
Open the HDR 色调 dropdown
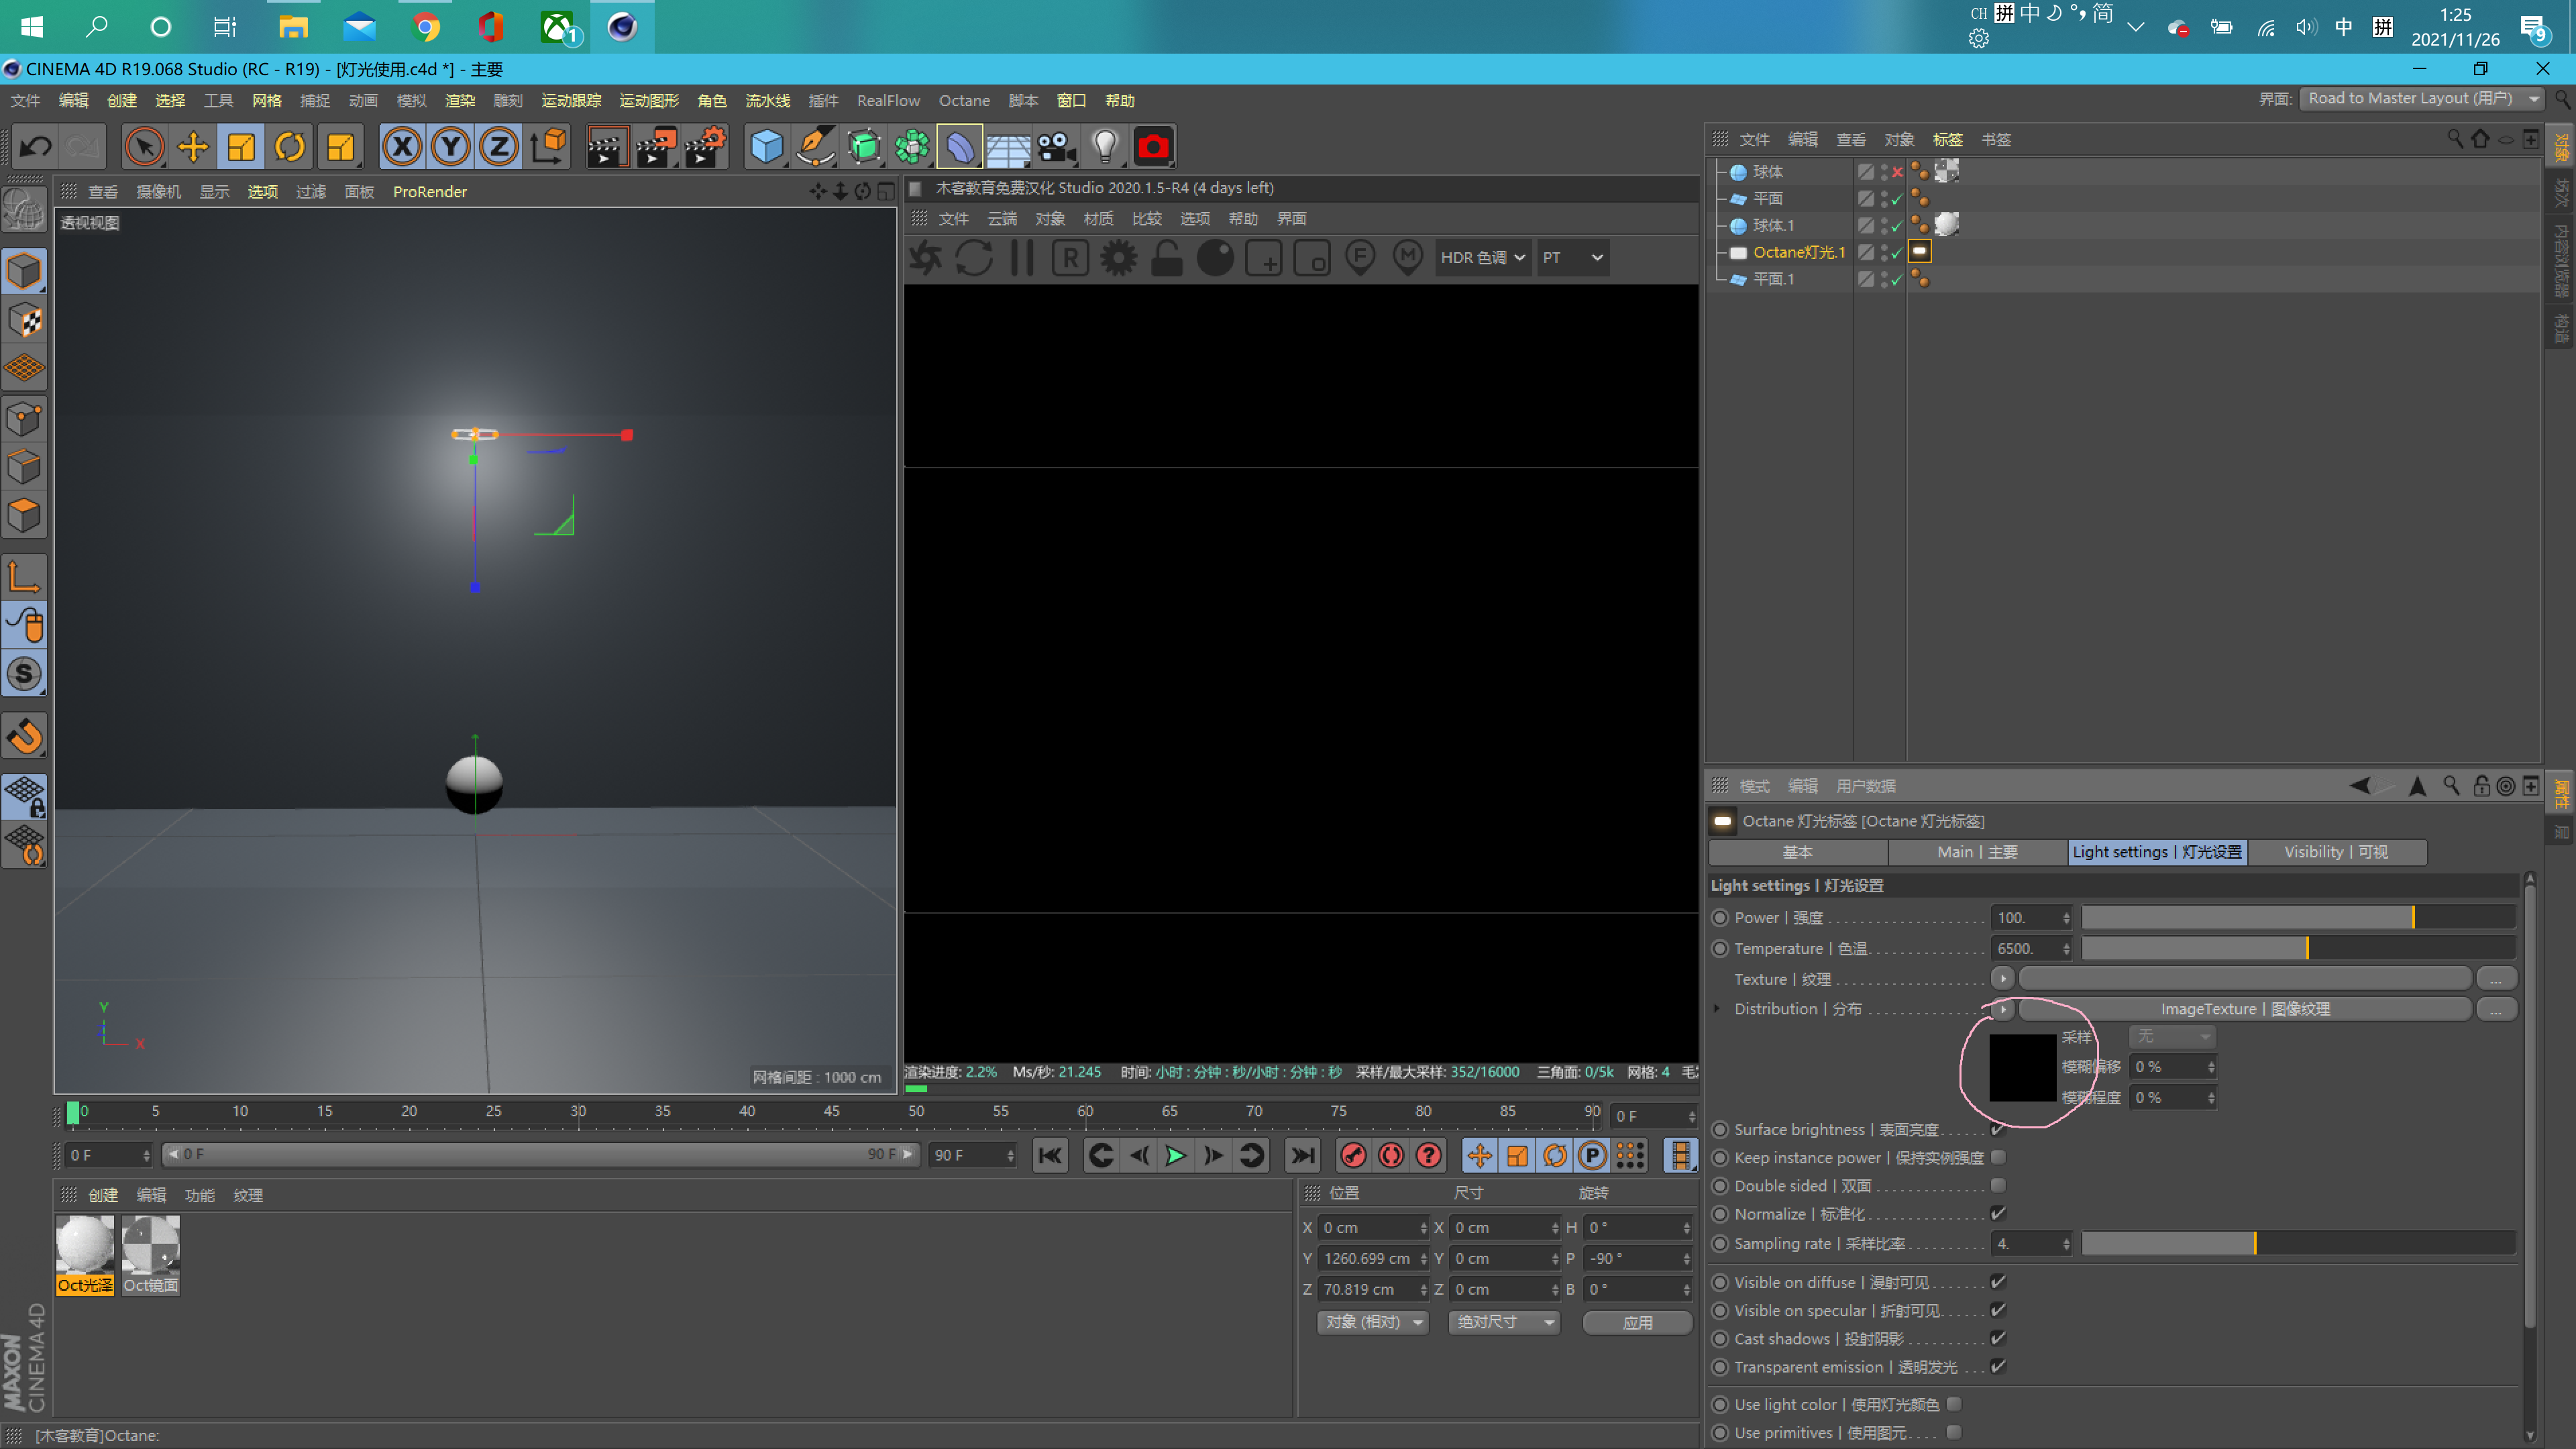pos(1483,257)
